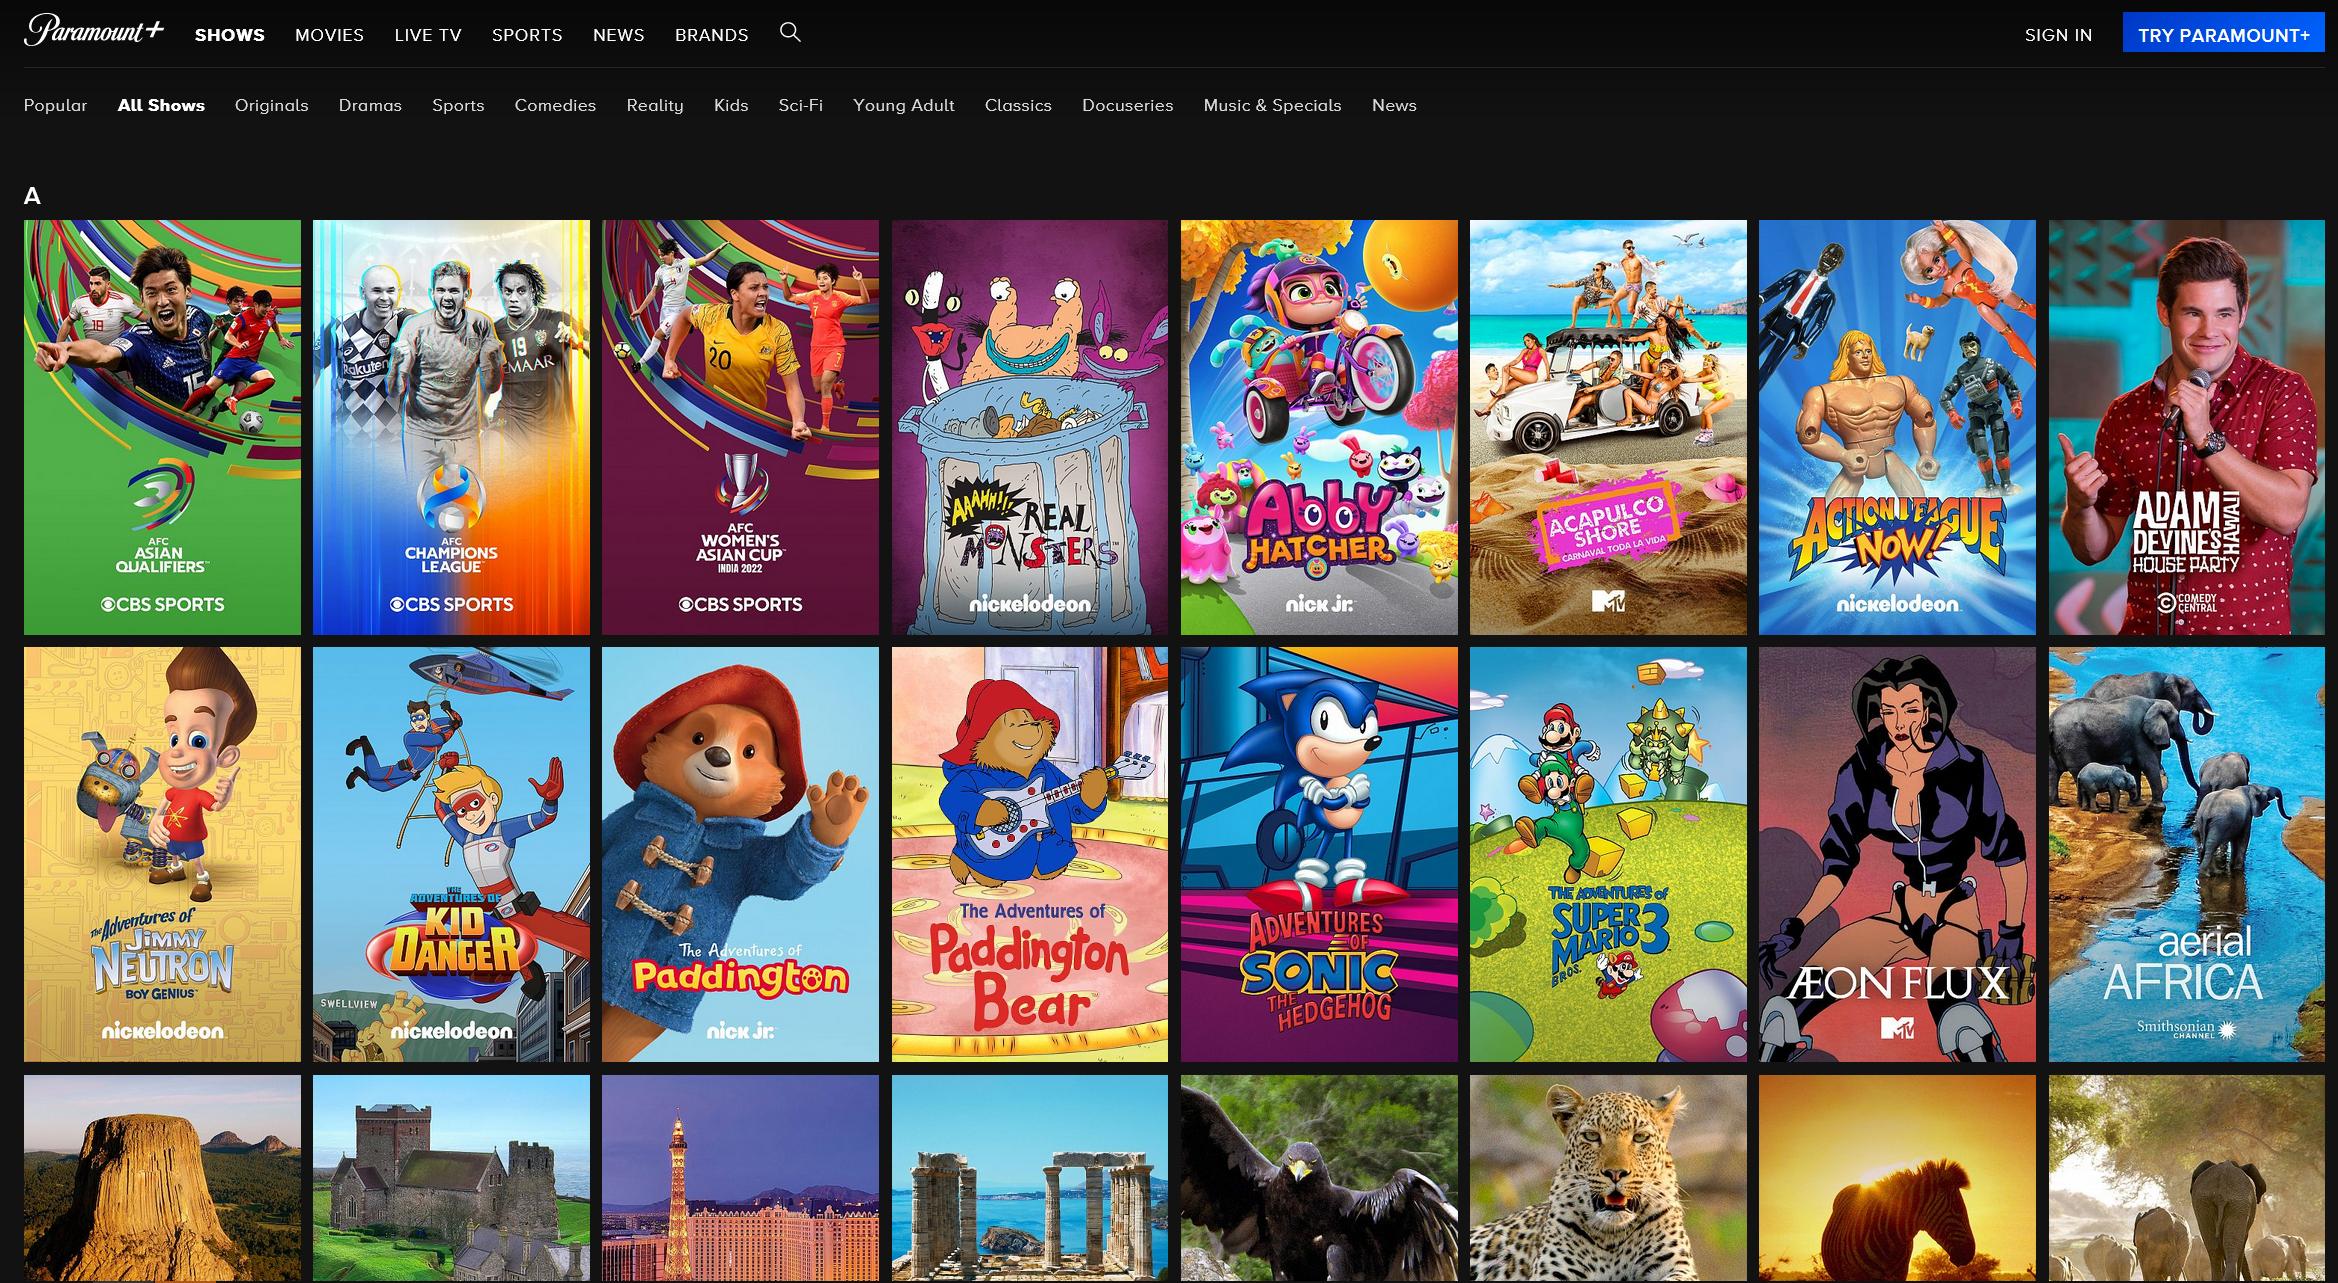Open the Movies menu item
Image resolution: width=2338 pixels, height=1283 pixels.
click(x=329, y=35)
